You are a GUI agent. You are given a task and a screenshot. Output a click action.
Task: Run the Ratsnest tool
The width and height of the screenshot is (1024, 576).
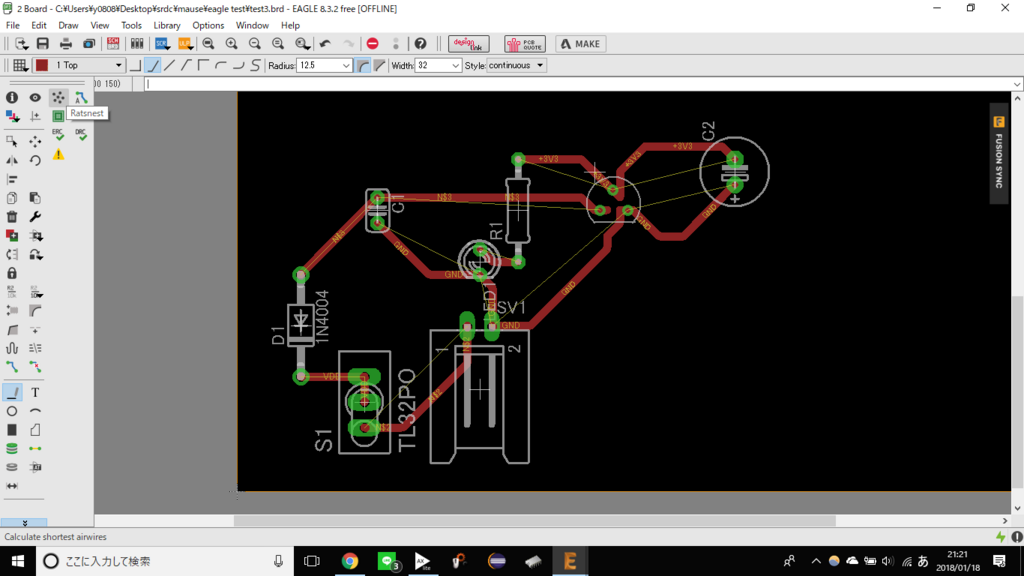[x=58, y=97]
